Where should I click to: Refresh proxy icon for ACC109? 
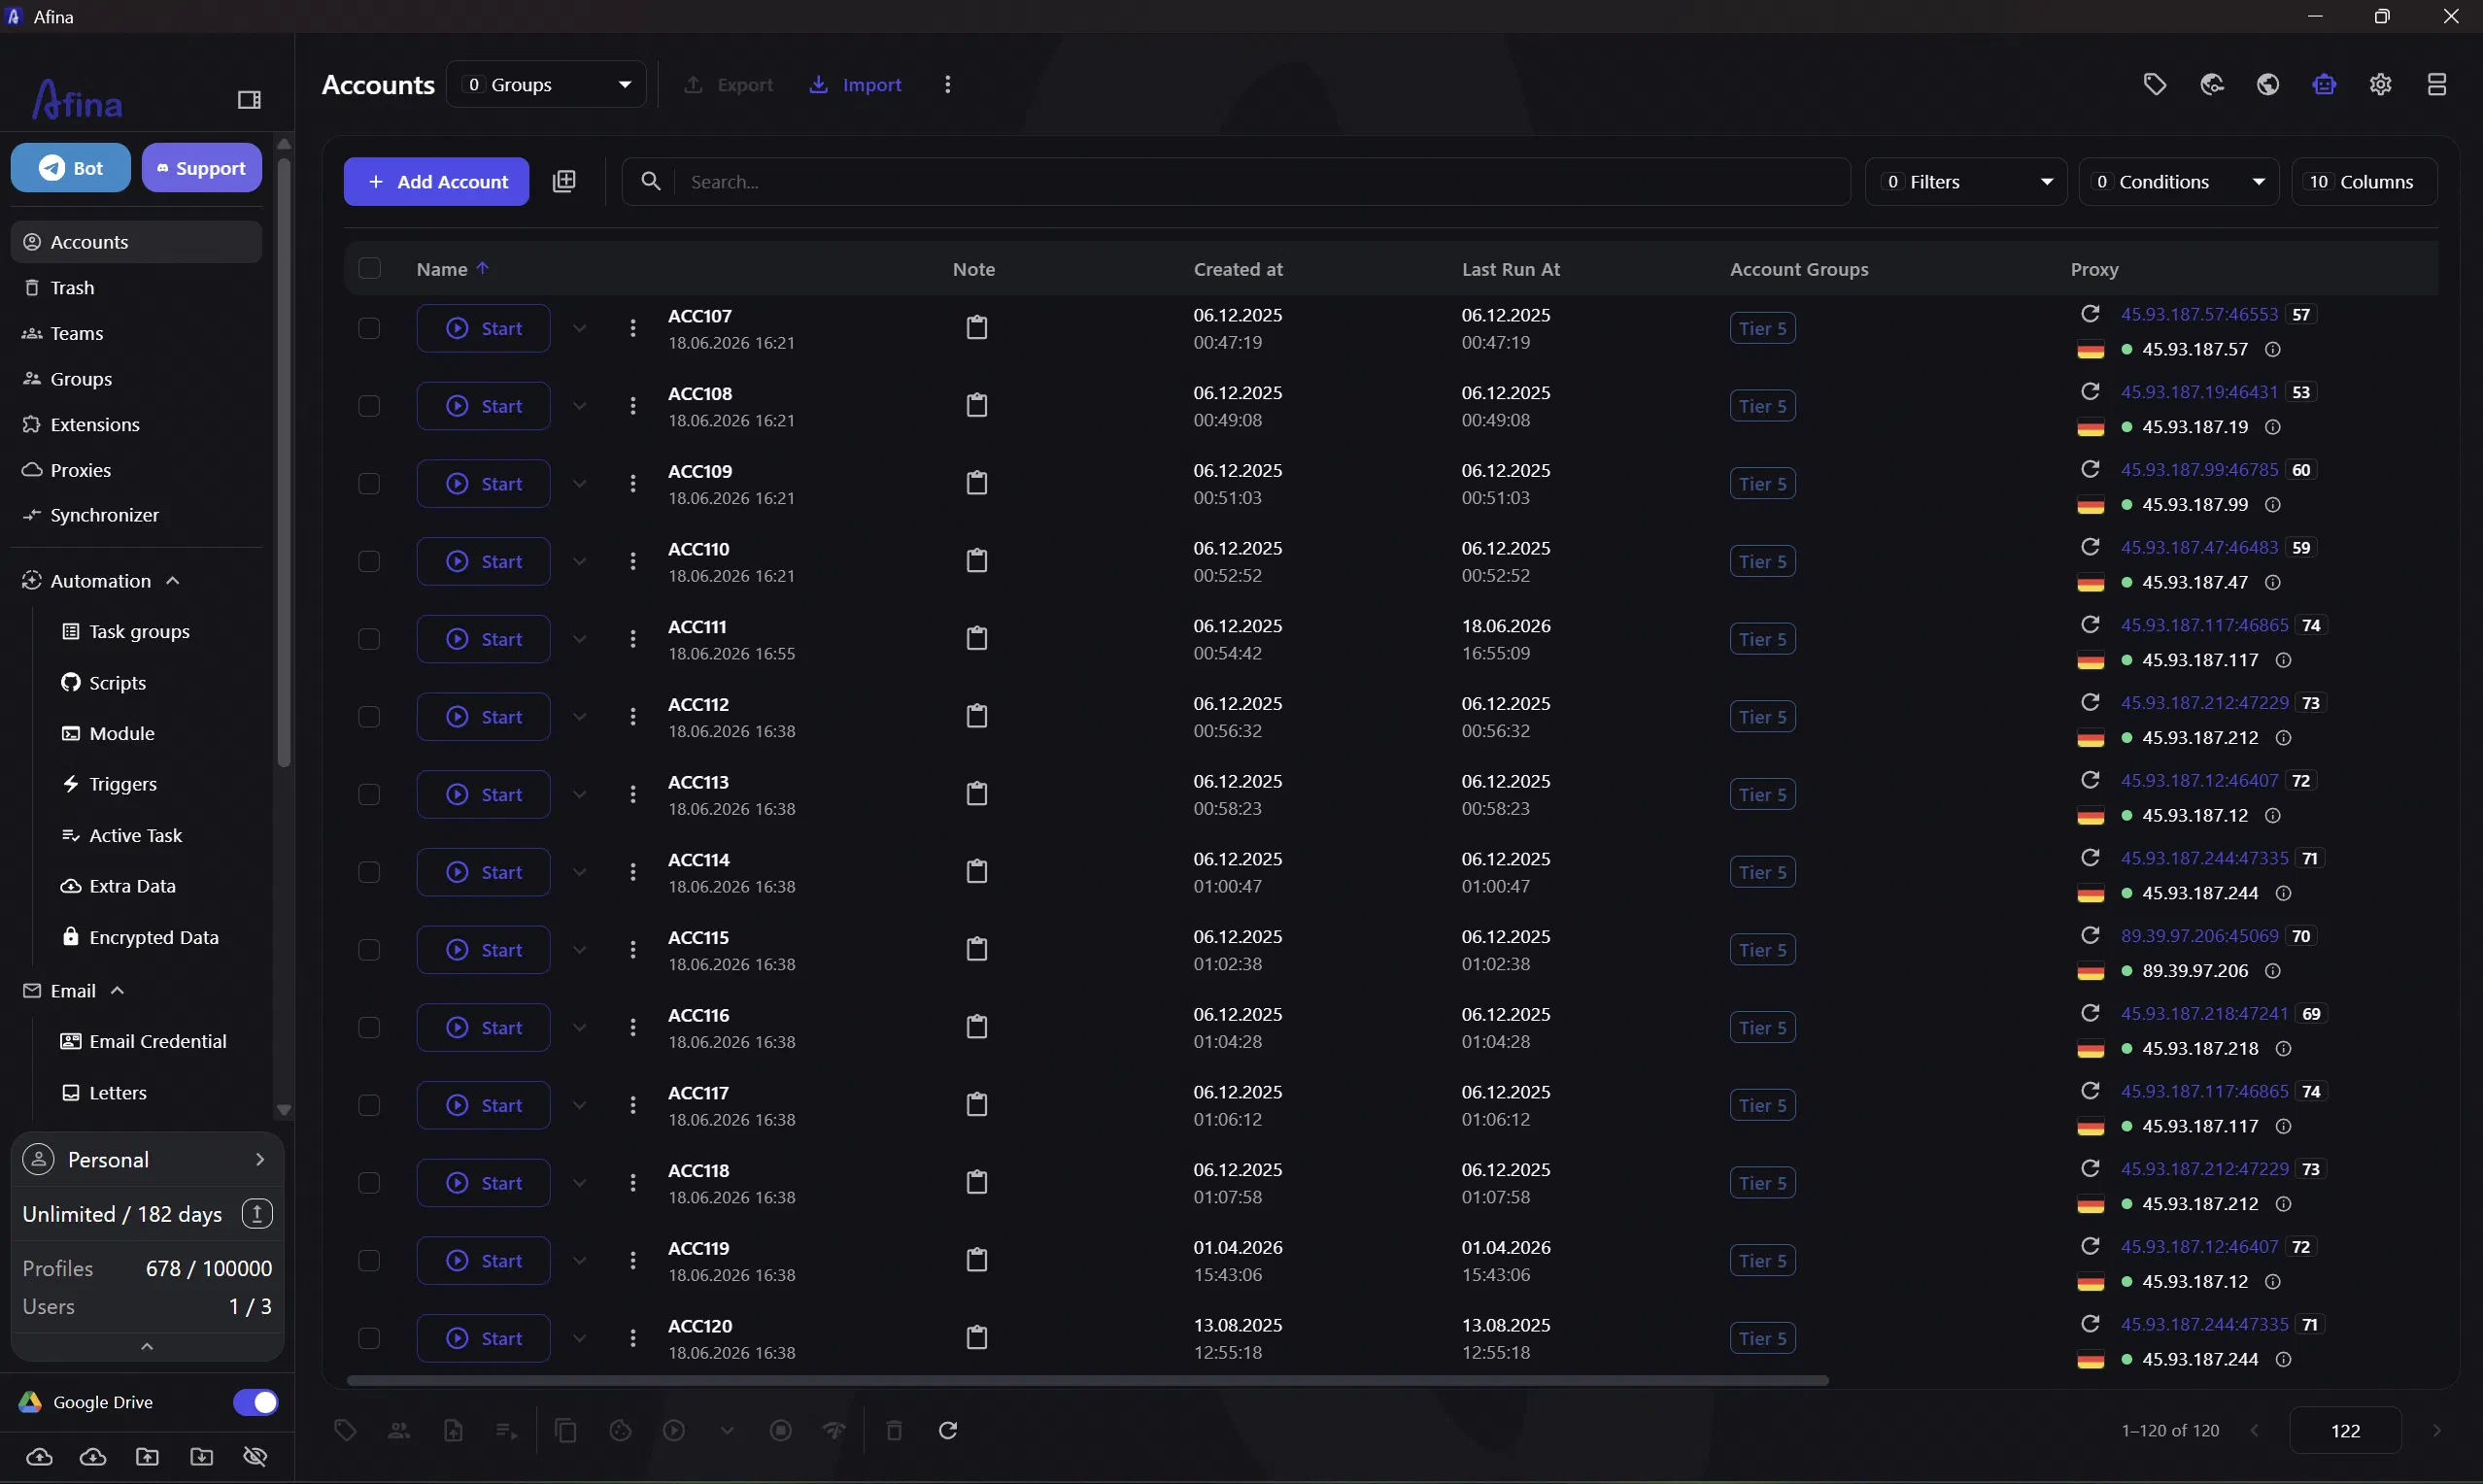[2090, 470]
